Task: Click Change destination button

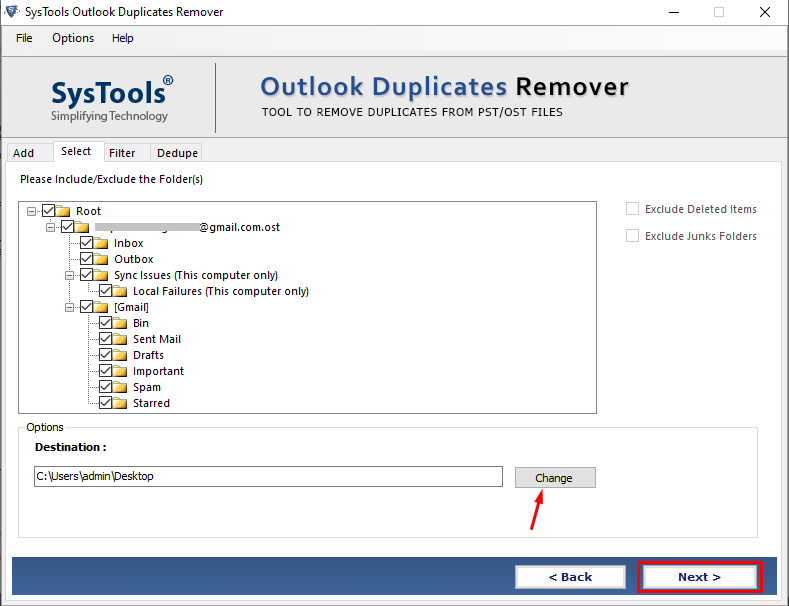Action: tap(555, 478)
